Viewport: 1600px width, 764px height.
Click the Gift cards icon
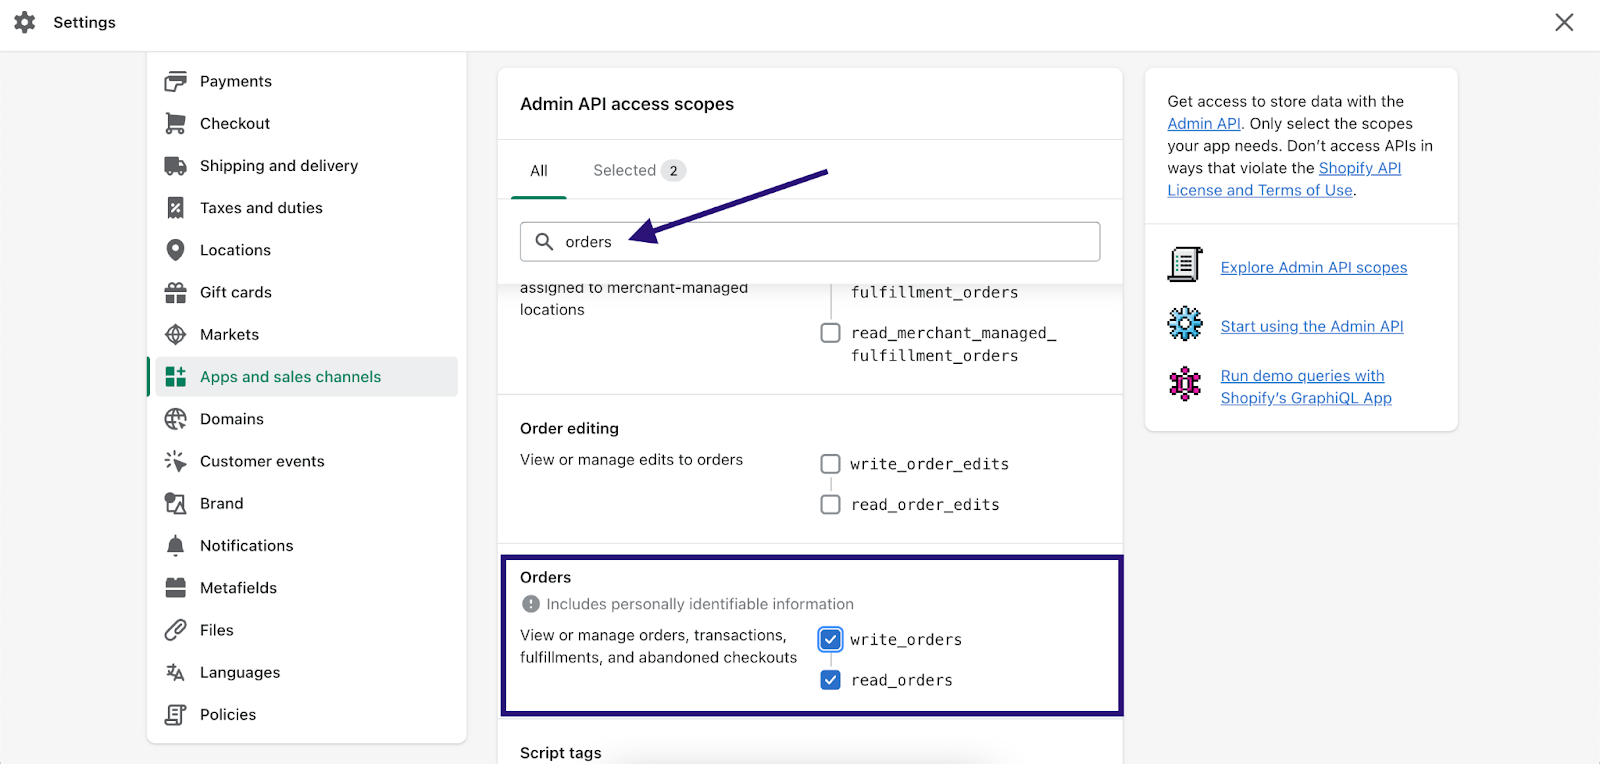point(176,292)
